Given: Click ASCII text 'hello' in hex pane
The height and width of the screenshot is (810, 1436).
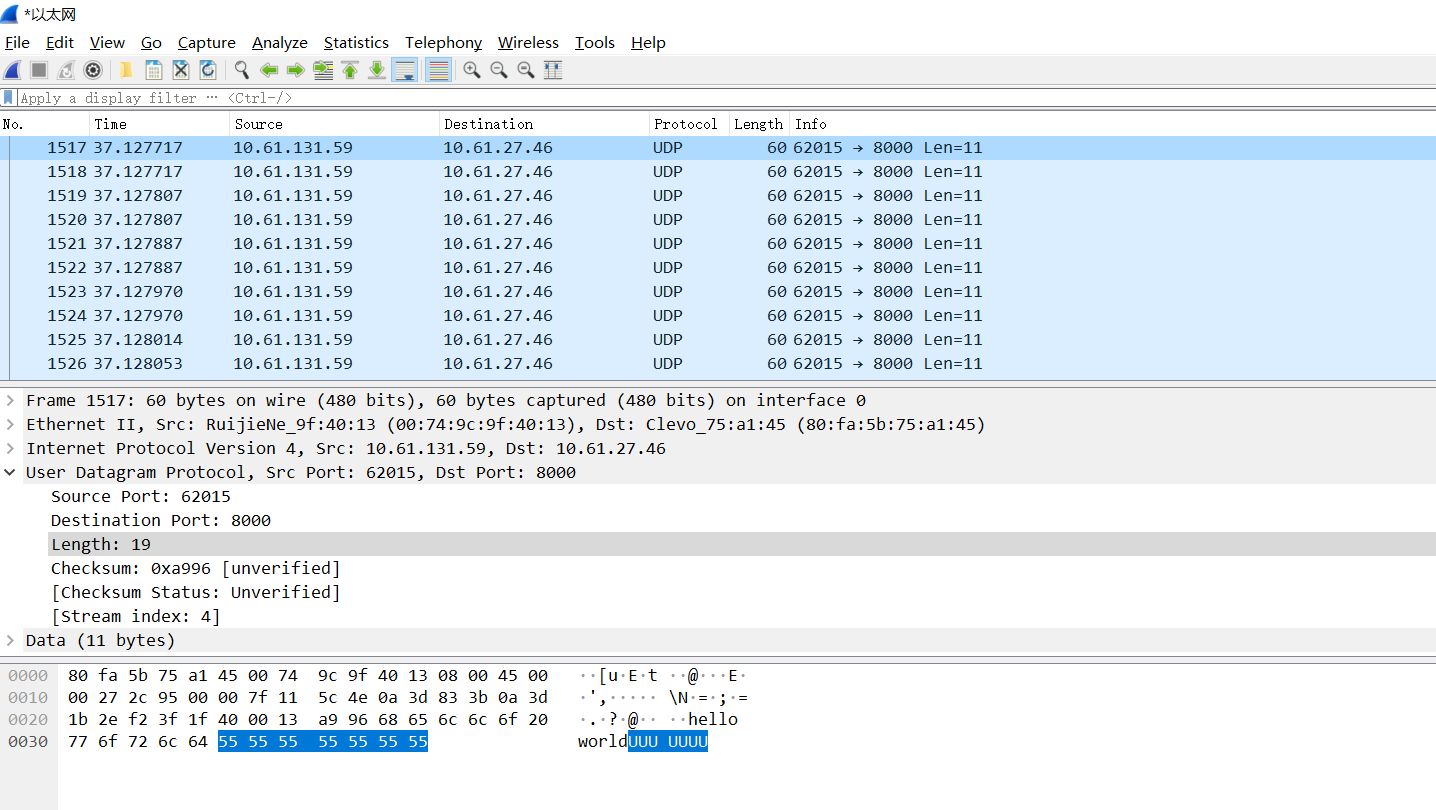Looking at the screenshot, I should [713, 719].
